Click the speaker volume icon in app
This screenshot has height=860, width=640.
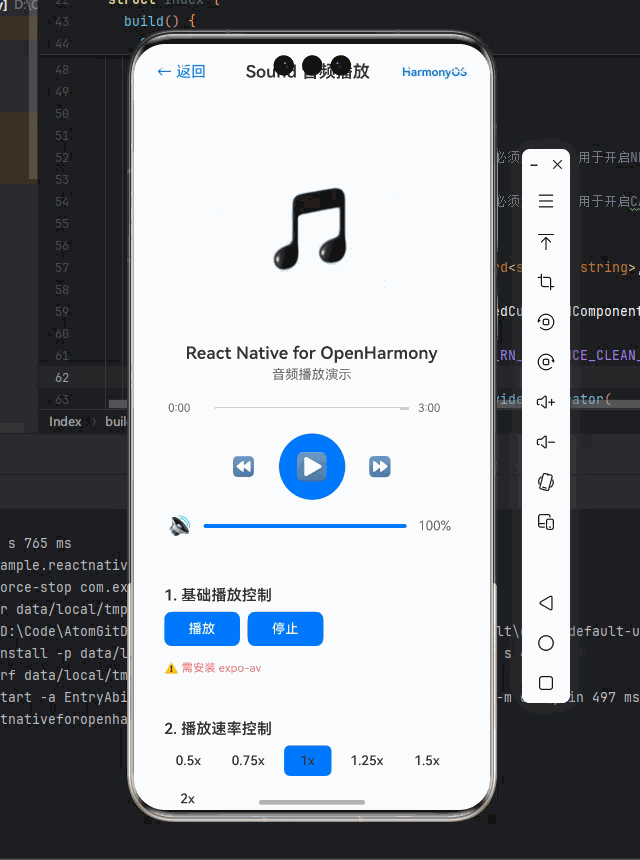pos(180,525)
